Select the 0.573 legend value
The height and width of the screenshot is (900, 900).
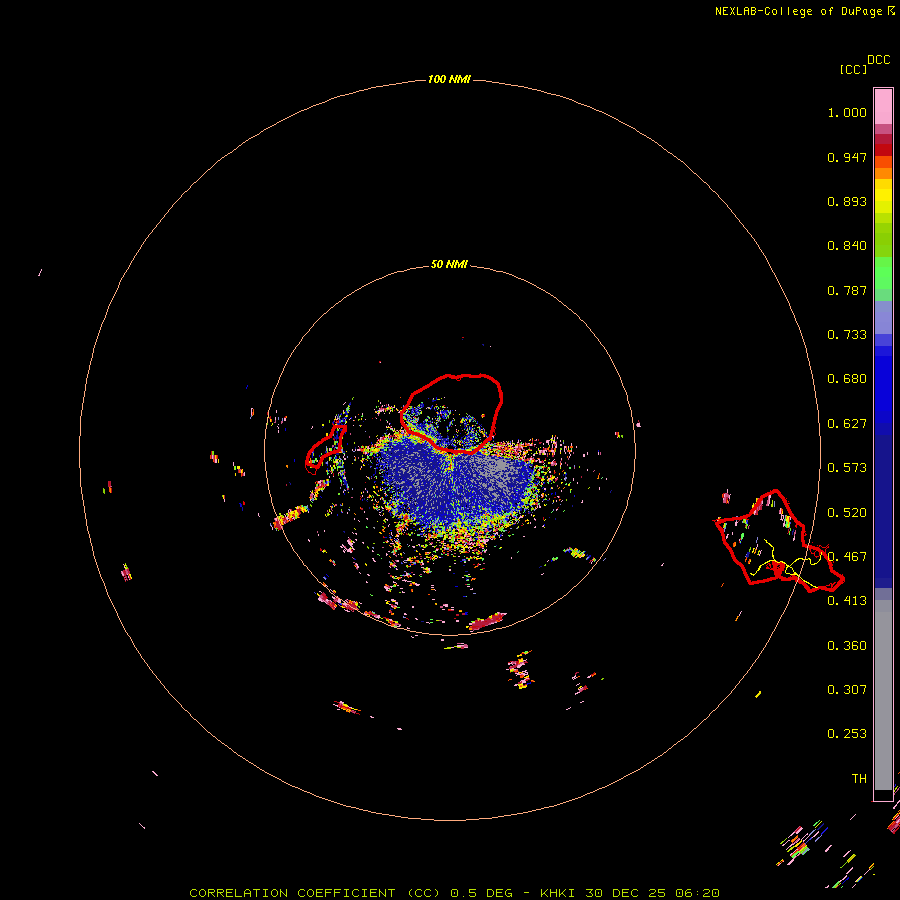click(x=847, y=468)
